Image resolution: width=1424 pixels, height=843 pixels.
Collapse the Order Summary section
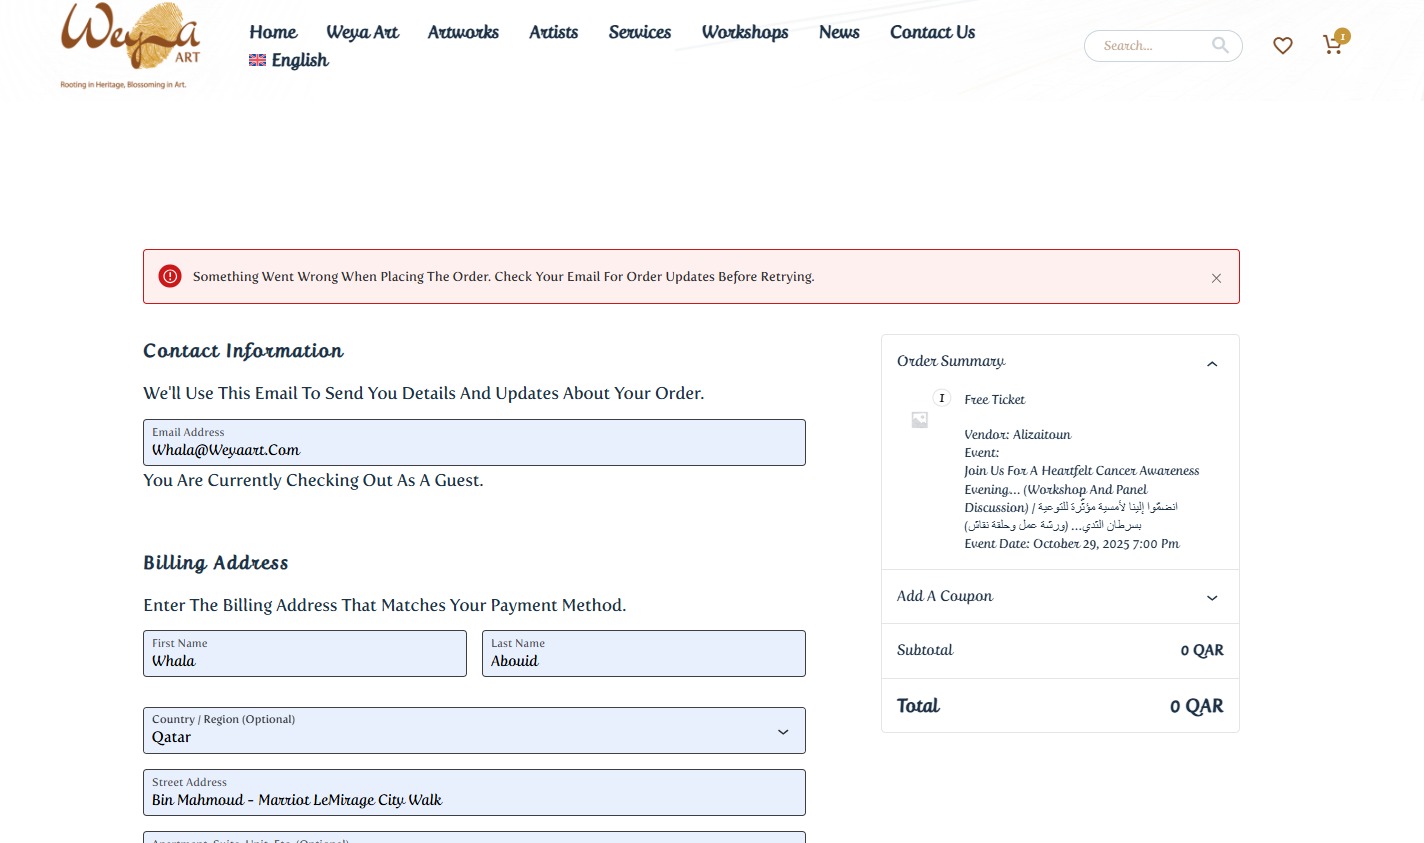coord(1212,364)
